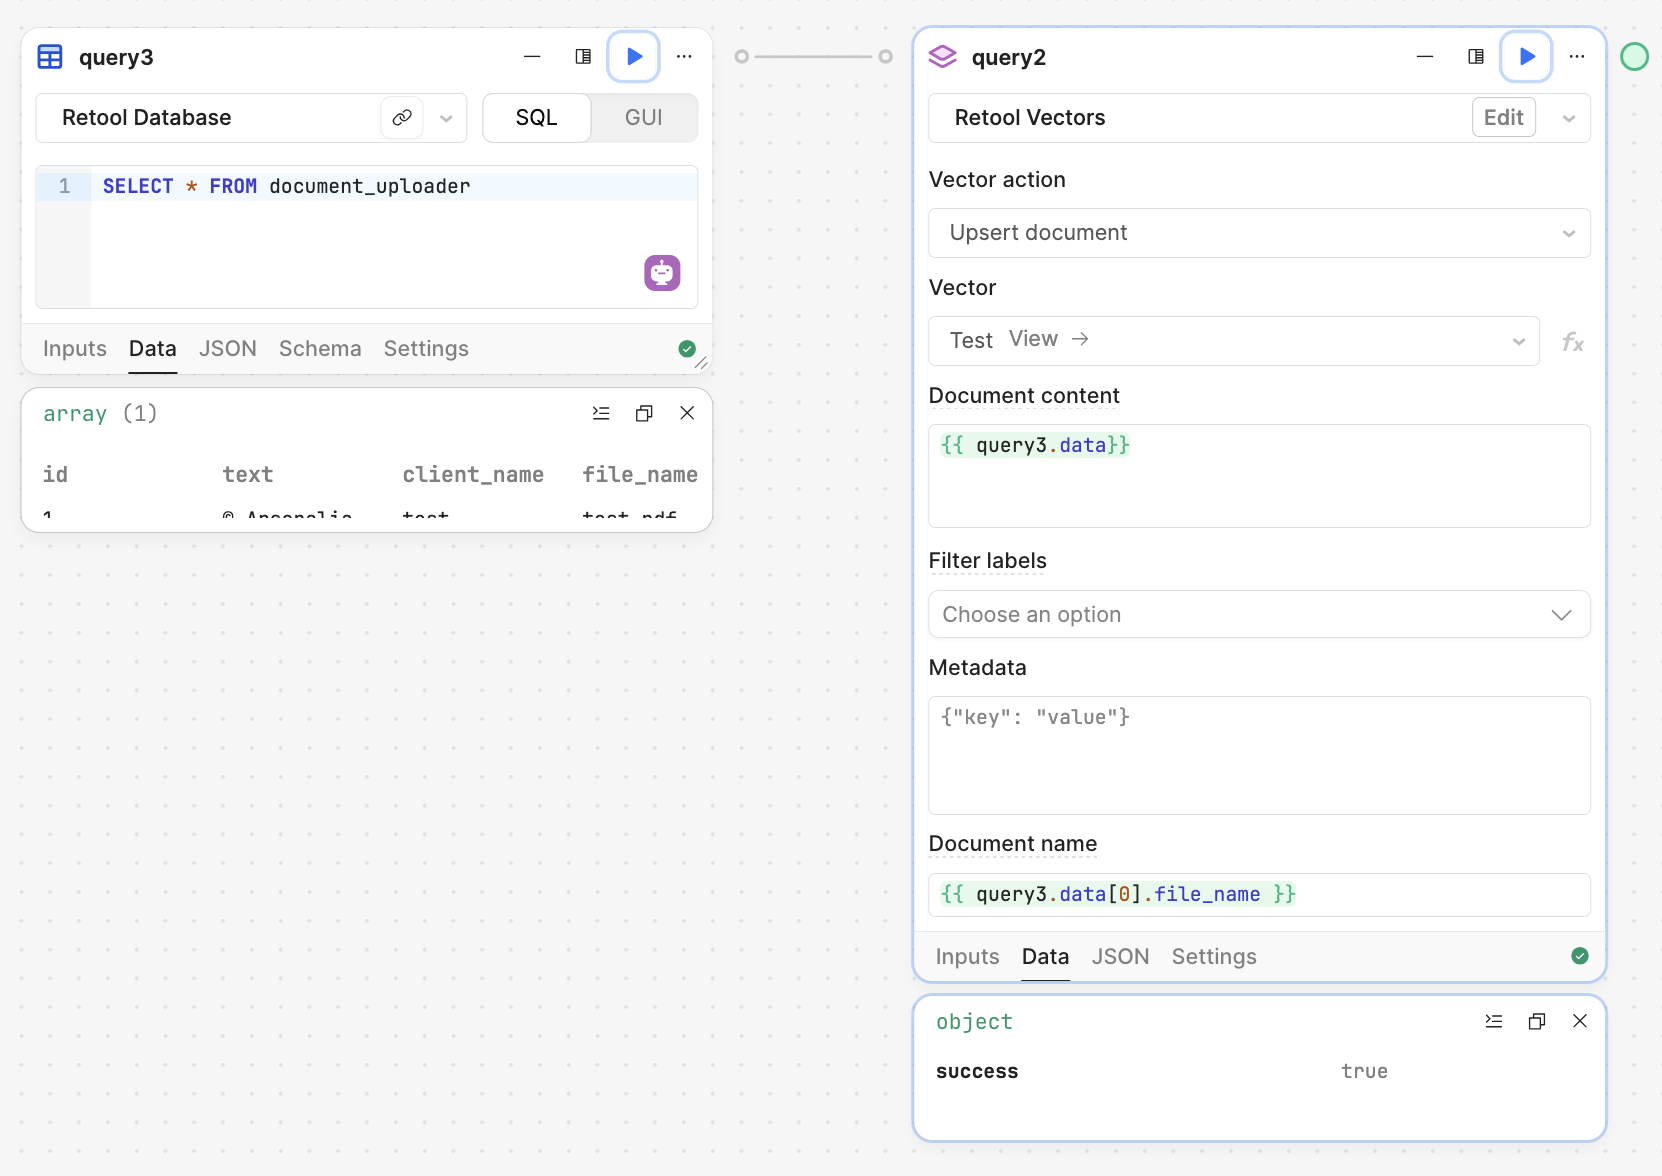Image resolution: width=1662 pixels, height=1176 pixels.
Task: Click the left connector node after query3
Action: (x=742, y=57)
